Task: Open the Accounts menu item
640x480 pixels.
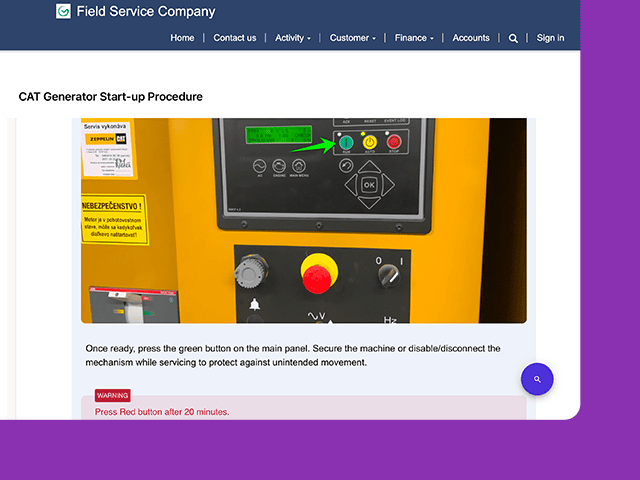Action: 471,38
